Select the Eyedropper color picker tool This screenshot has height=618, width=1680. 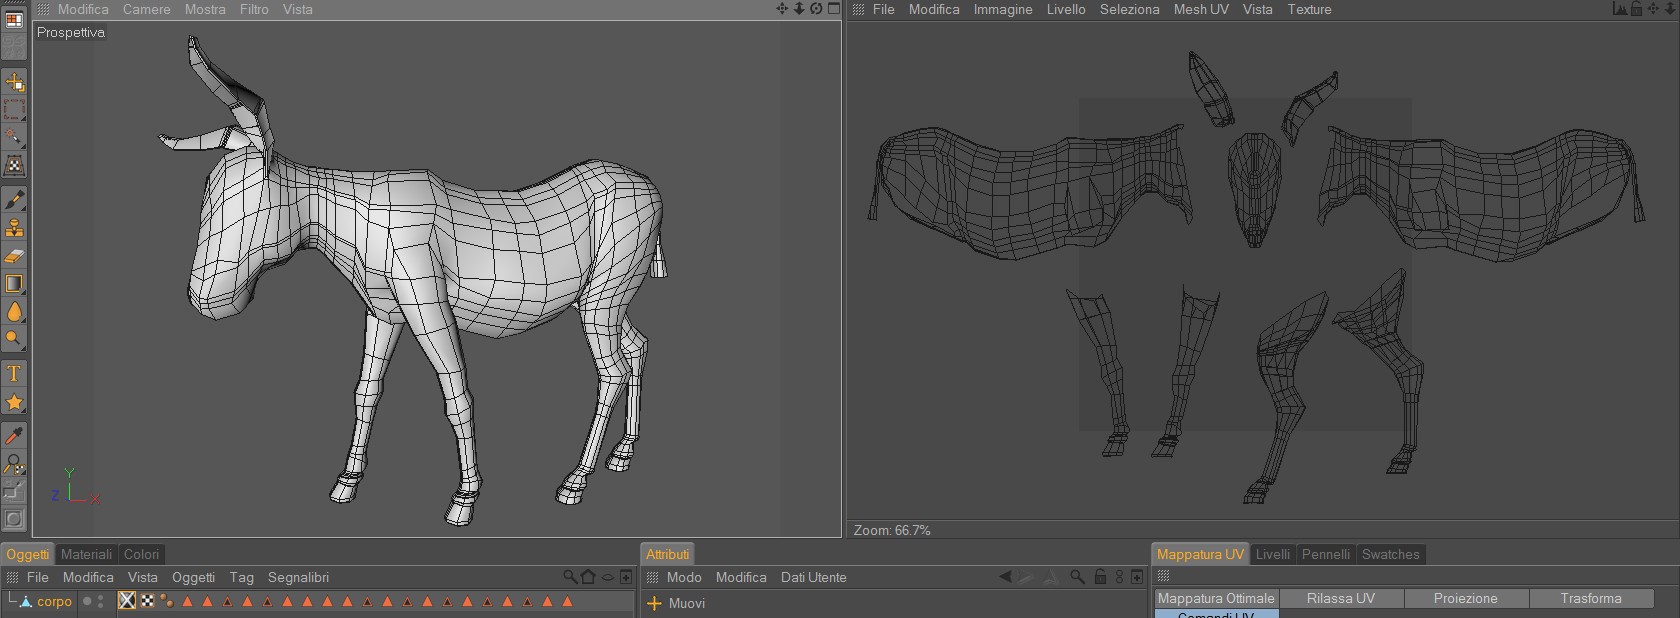click(14, 435)
